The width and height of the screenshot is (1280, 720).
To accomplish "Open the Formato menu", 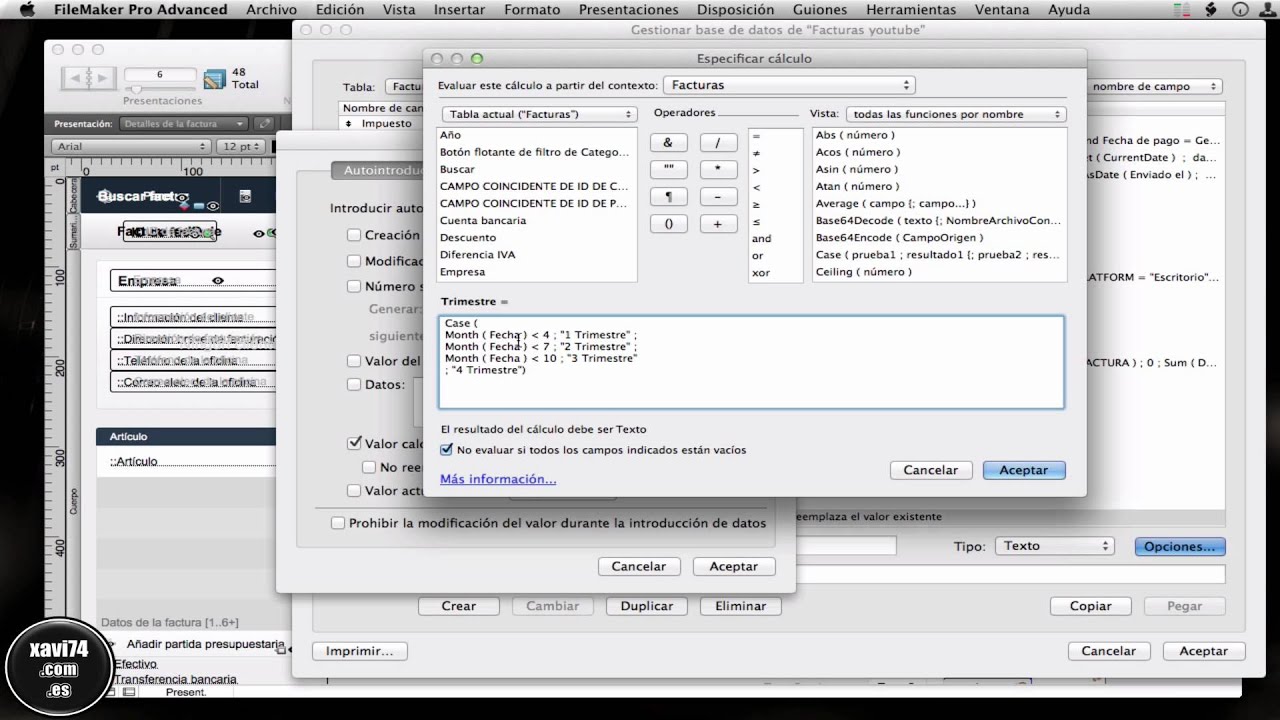I will [x=532, y=10].
